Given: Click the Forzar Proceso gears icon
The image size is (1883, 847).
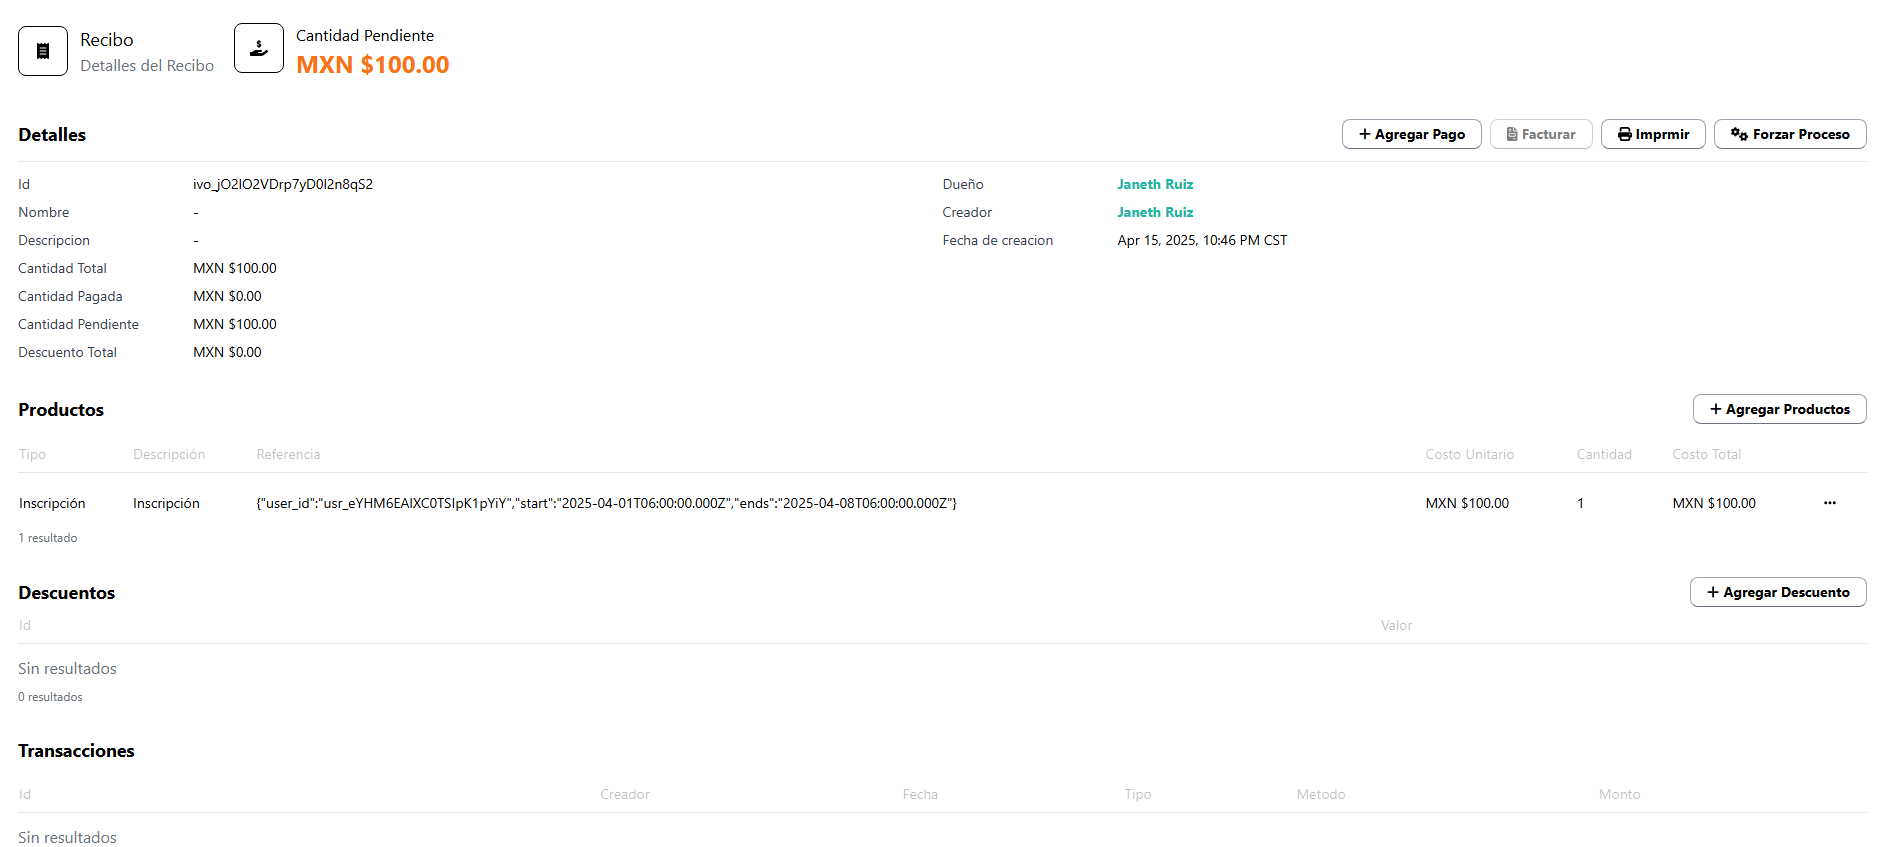Looking at the screenshot, I should [1739, 134].
